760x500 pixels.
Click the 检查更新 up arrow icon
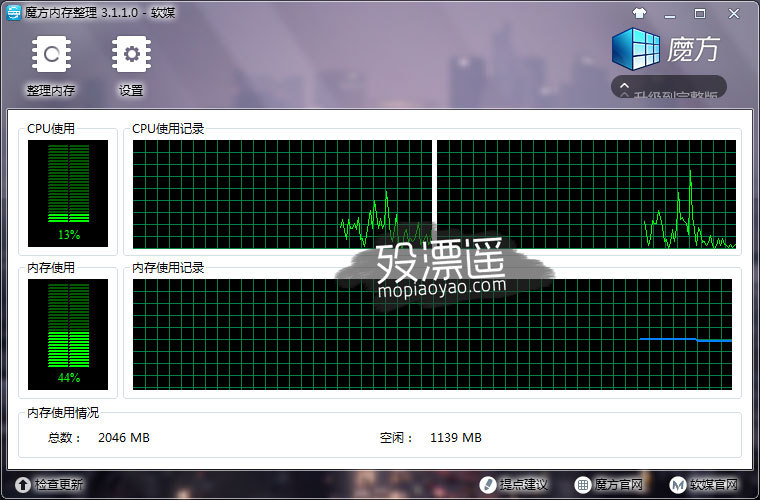click(23, 484)
